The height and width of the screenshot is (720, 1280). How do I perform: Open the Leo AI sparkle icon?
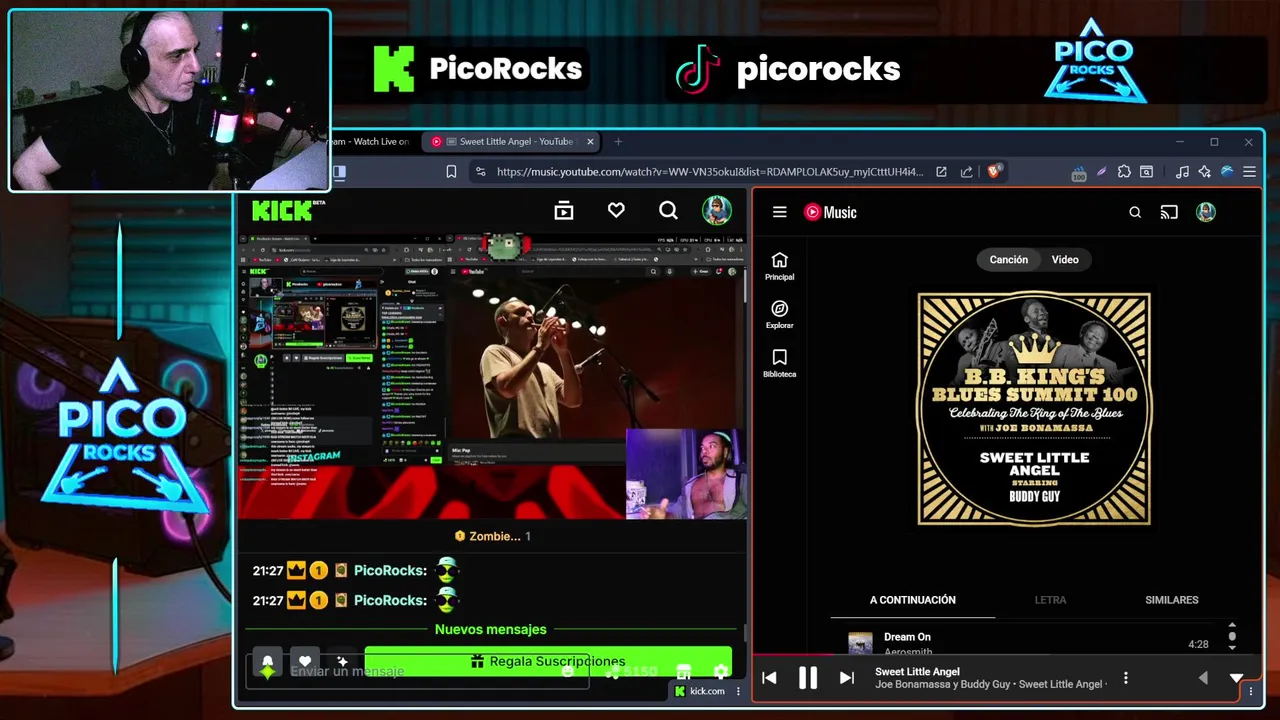pos(1204,172)
